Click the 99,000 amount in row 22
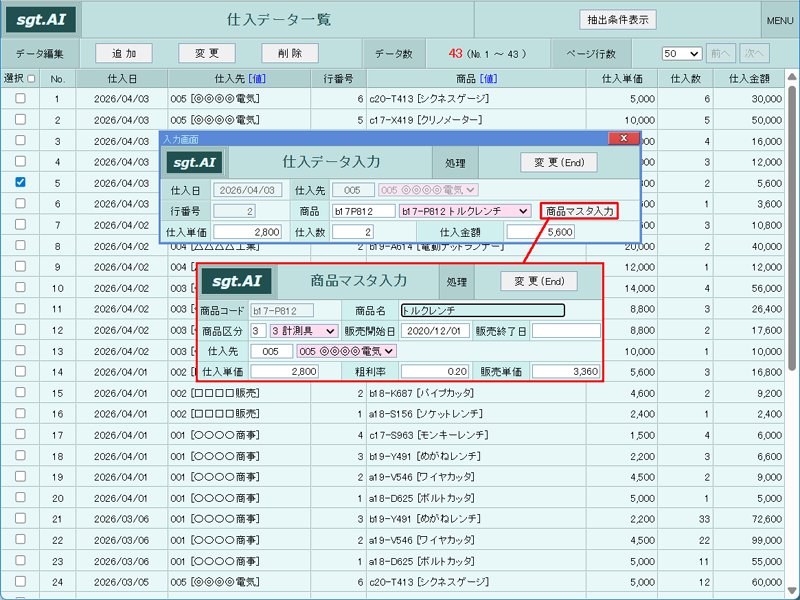This screenshot has width=800, height=600. coord(766,540)
